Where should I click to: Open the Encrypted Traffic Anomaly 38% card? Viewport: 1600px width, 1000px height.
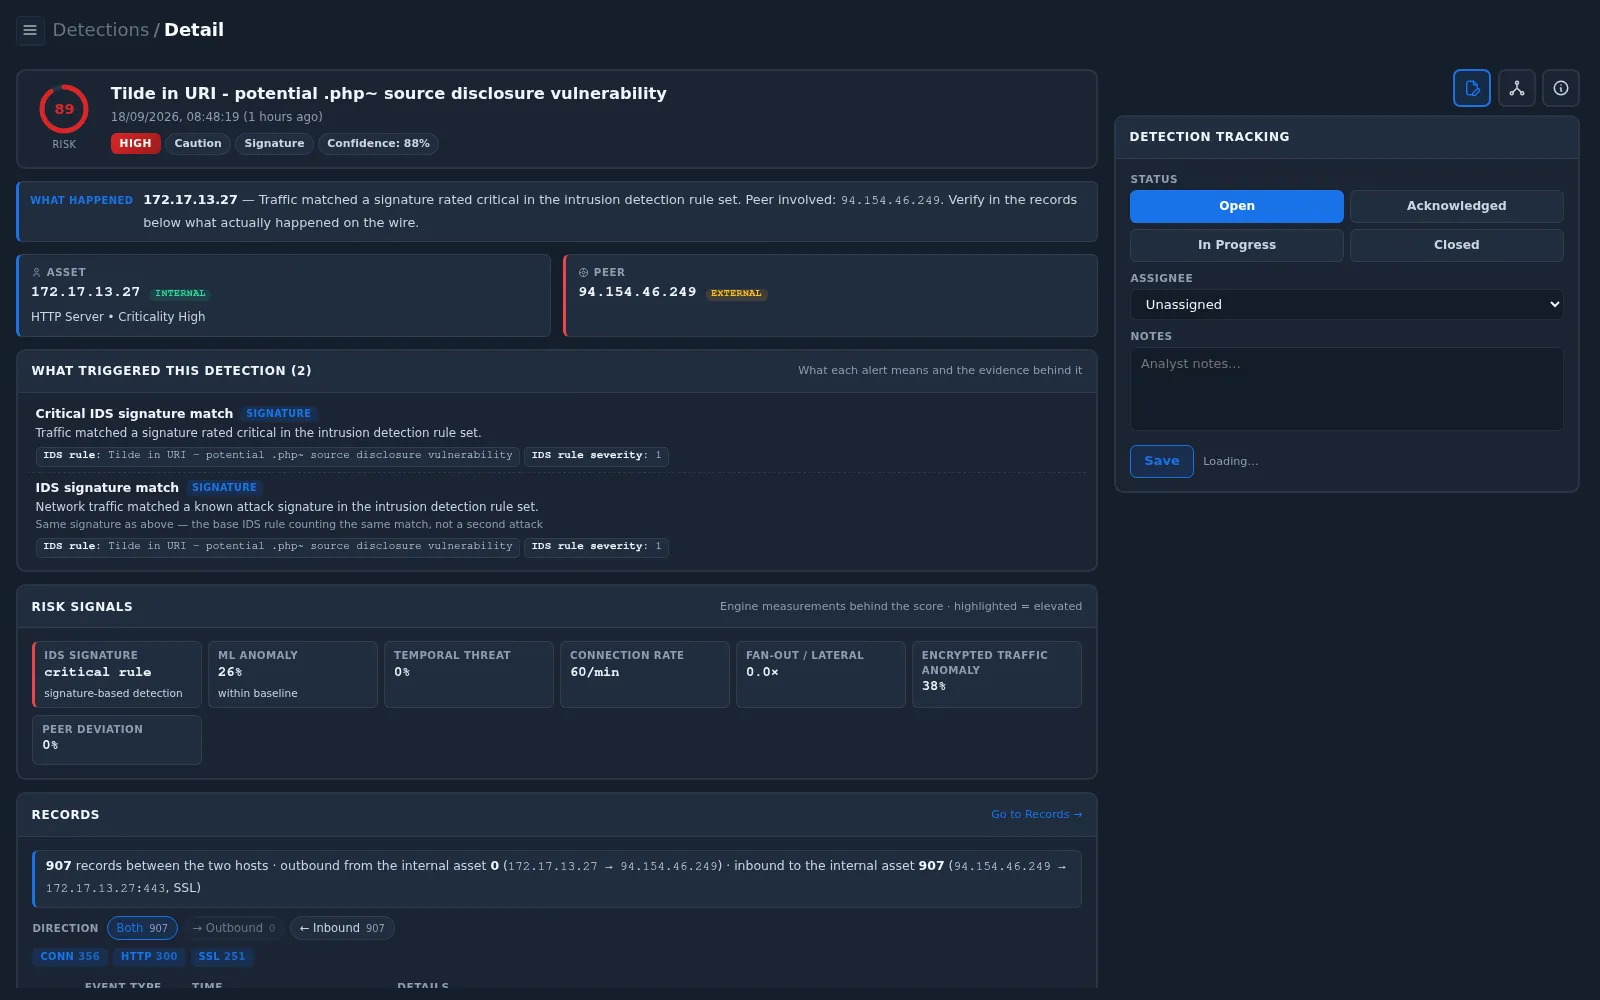point(997,675)
